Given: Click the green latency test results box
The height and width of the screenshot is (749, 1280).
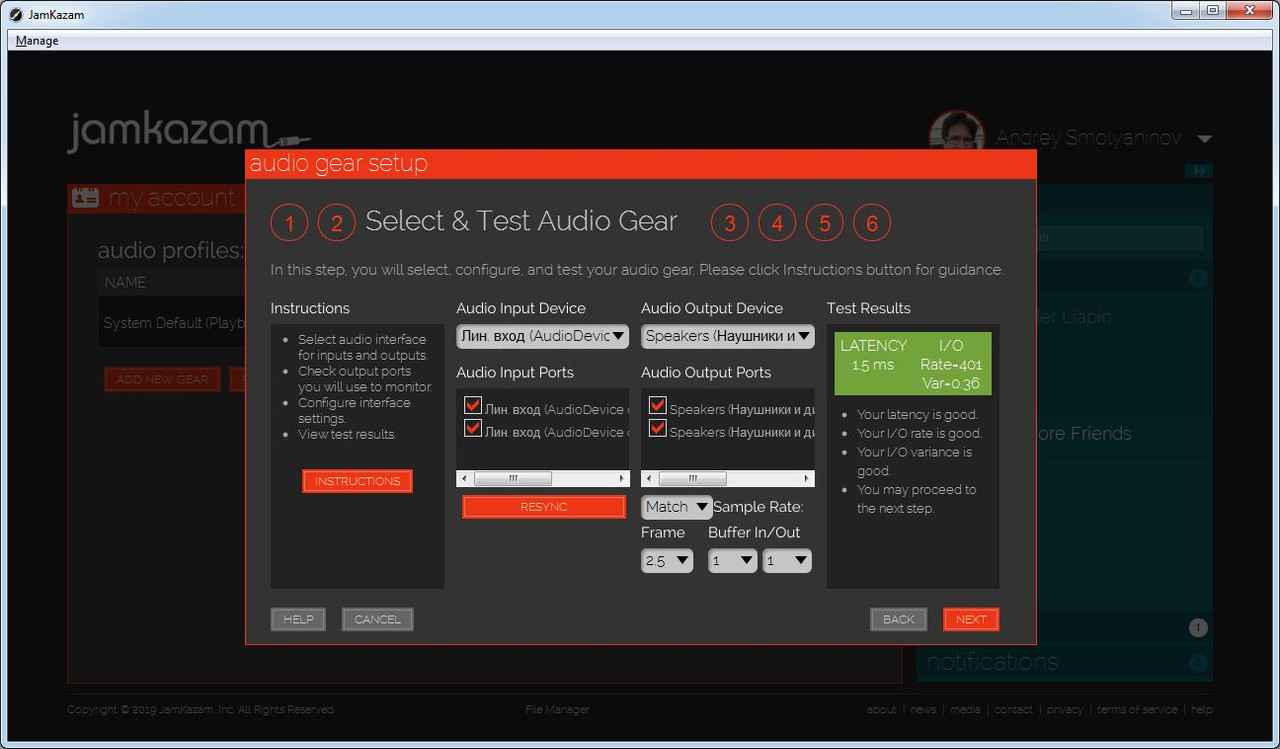Looking at the screenshot, I should click(x=913, y=364).
